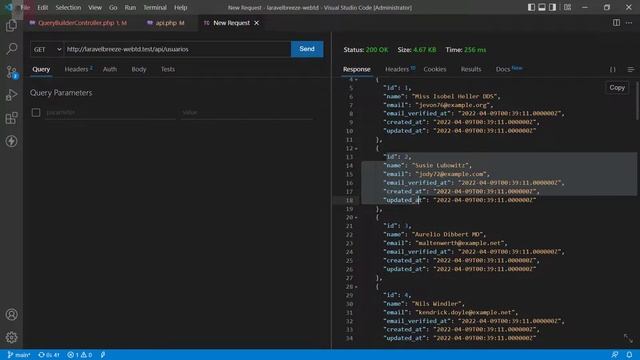Viewport: 640px width, 360px height.
Task: Collapse the JSON object at line 12
Action: (356, 148)
